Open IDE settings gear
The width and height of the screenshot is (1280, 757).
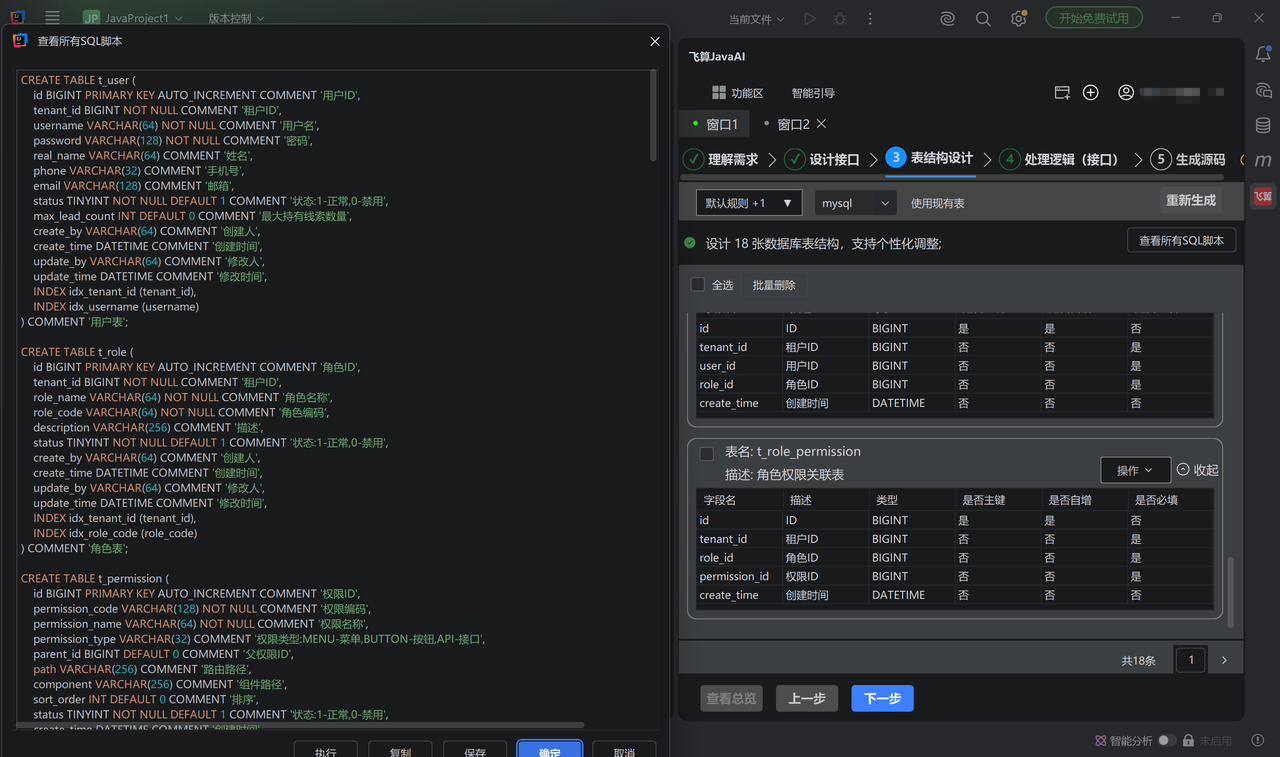click(1018, 19)
